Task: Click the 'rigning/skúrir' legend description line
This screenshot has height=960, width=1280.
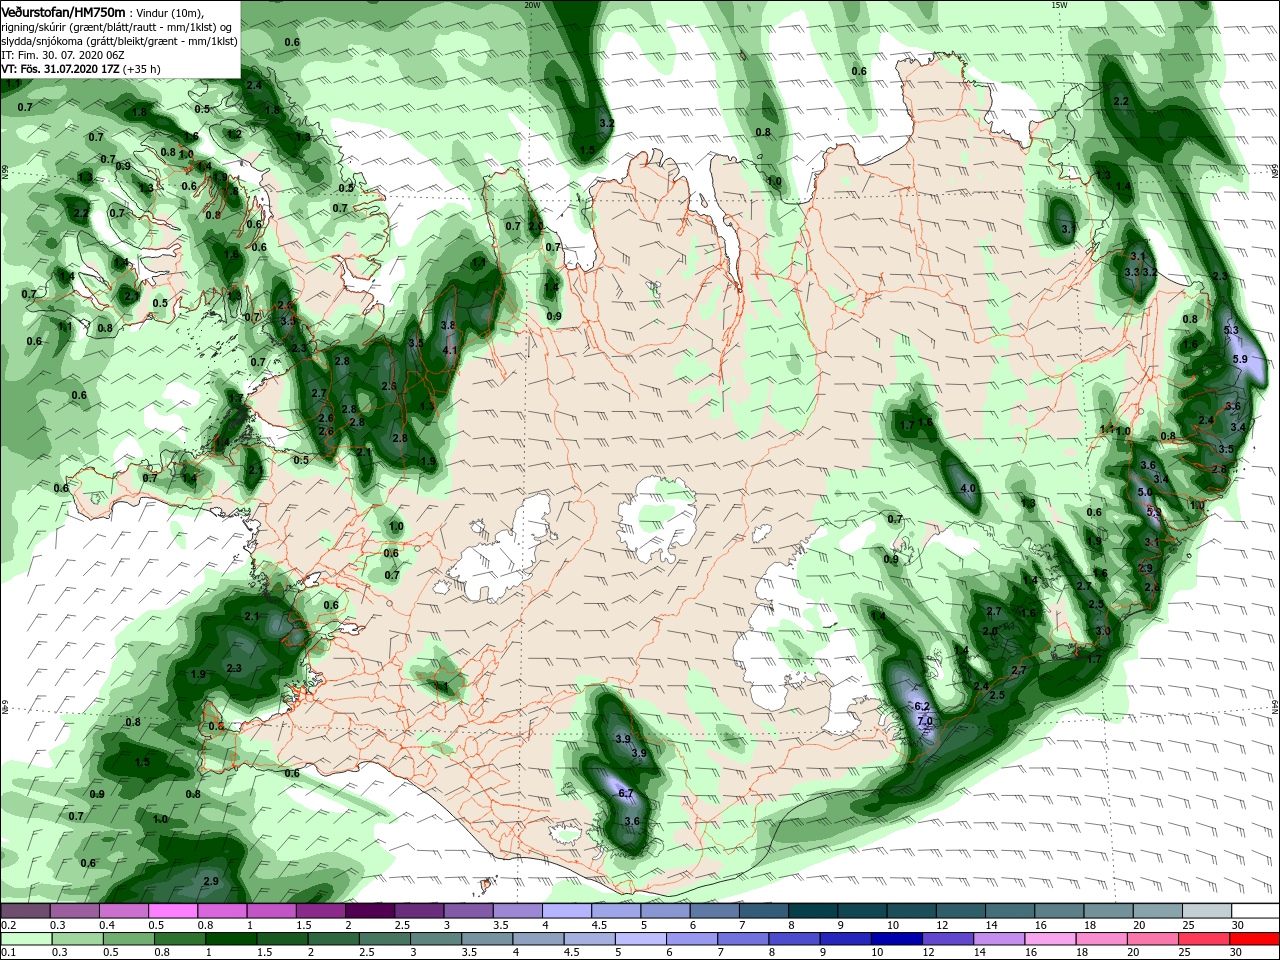Action: click(116, 26)
